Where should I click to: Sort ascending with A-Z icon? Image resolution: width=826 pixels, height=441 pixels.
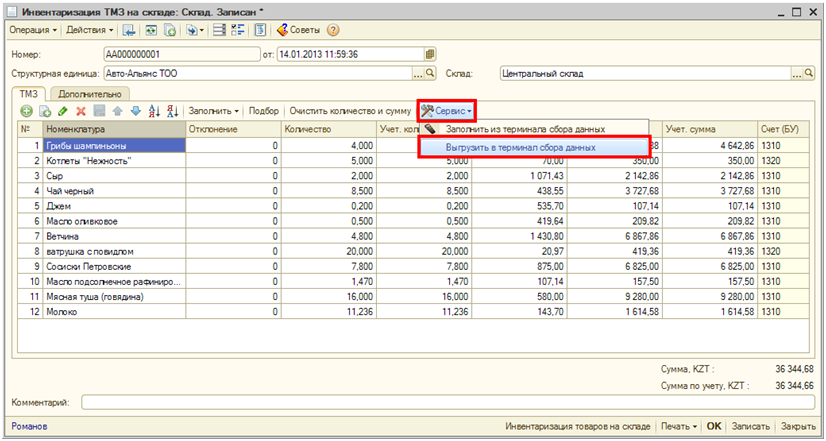[154, 111]
